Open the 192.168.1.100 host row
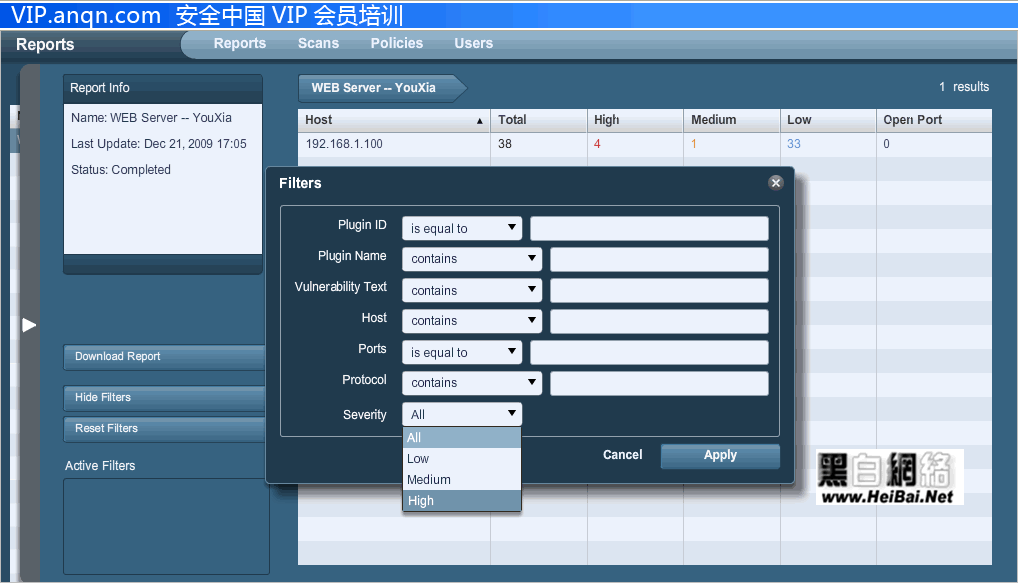 coord(344,144)
